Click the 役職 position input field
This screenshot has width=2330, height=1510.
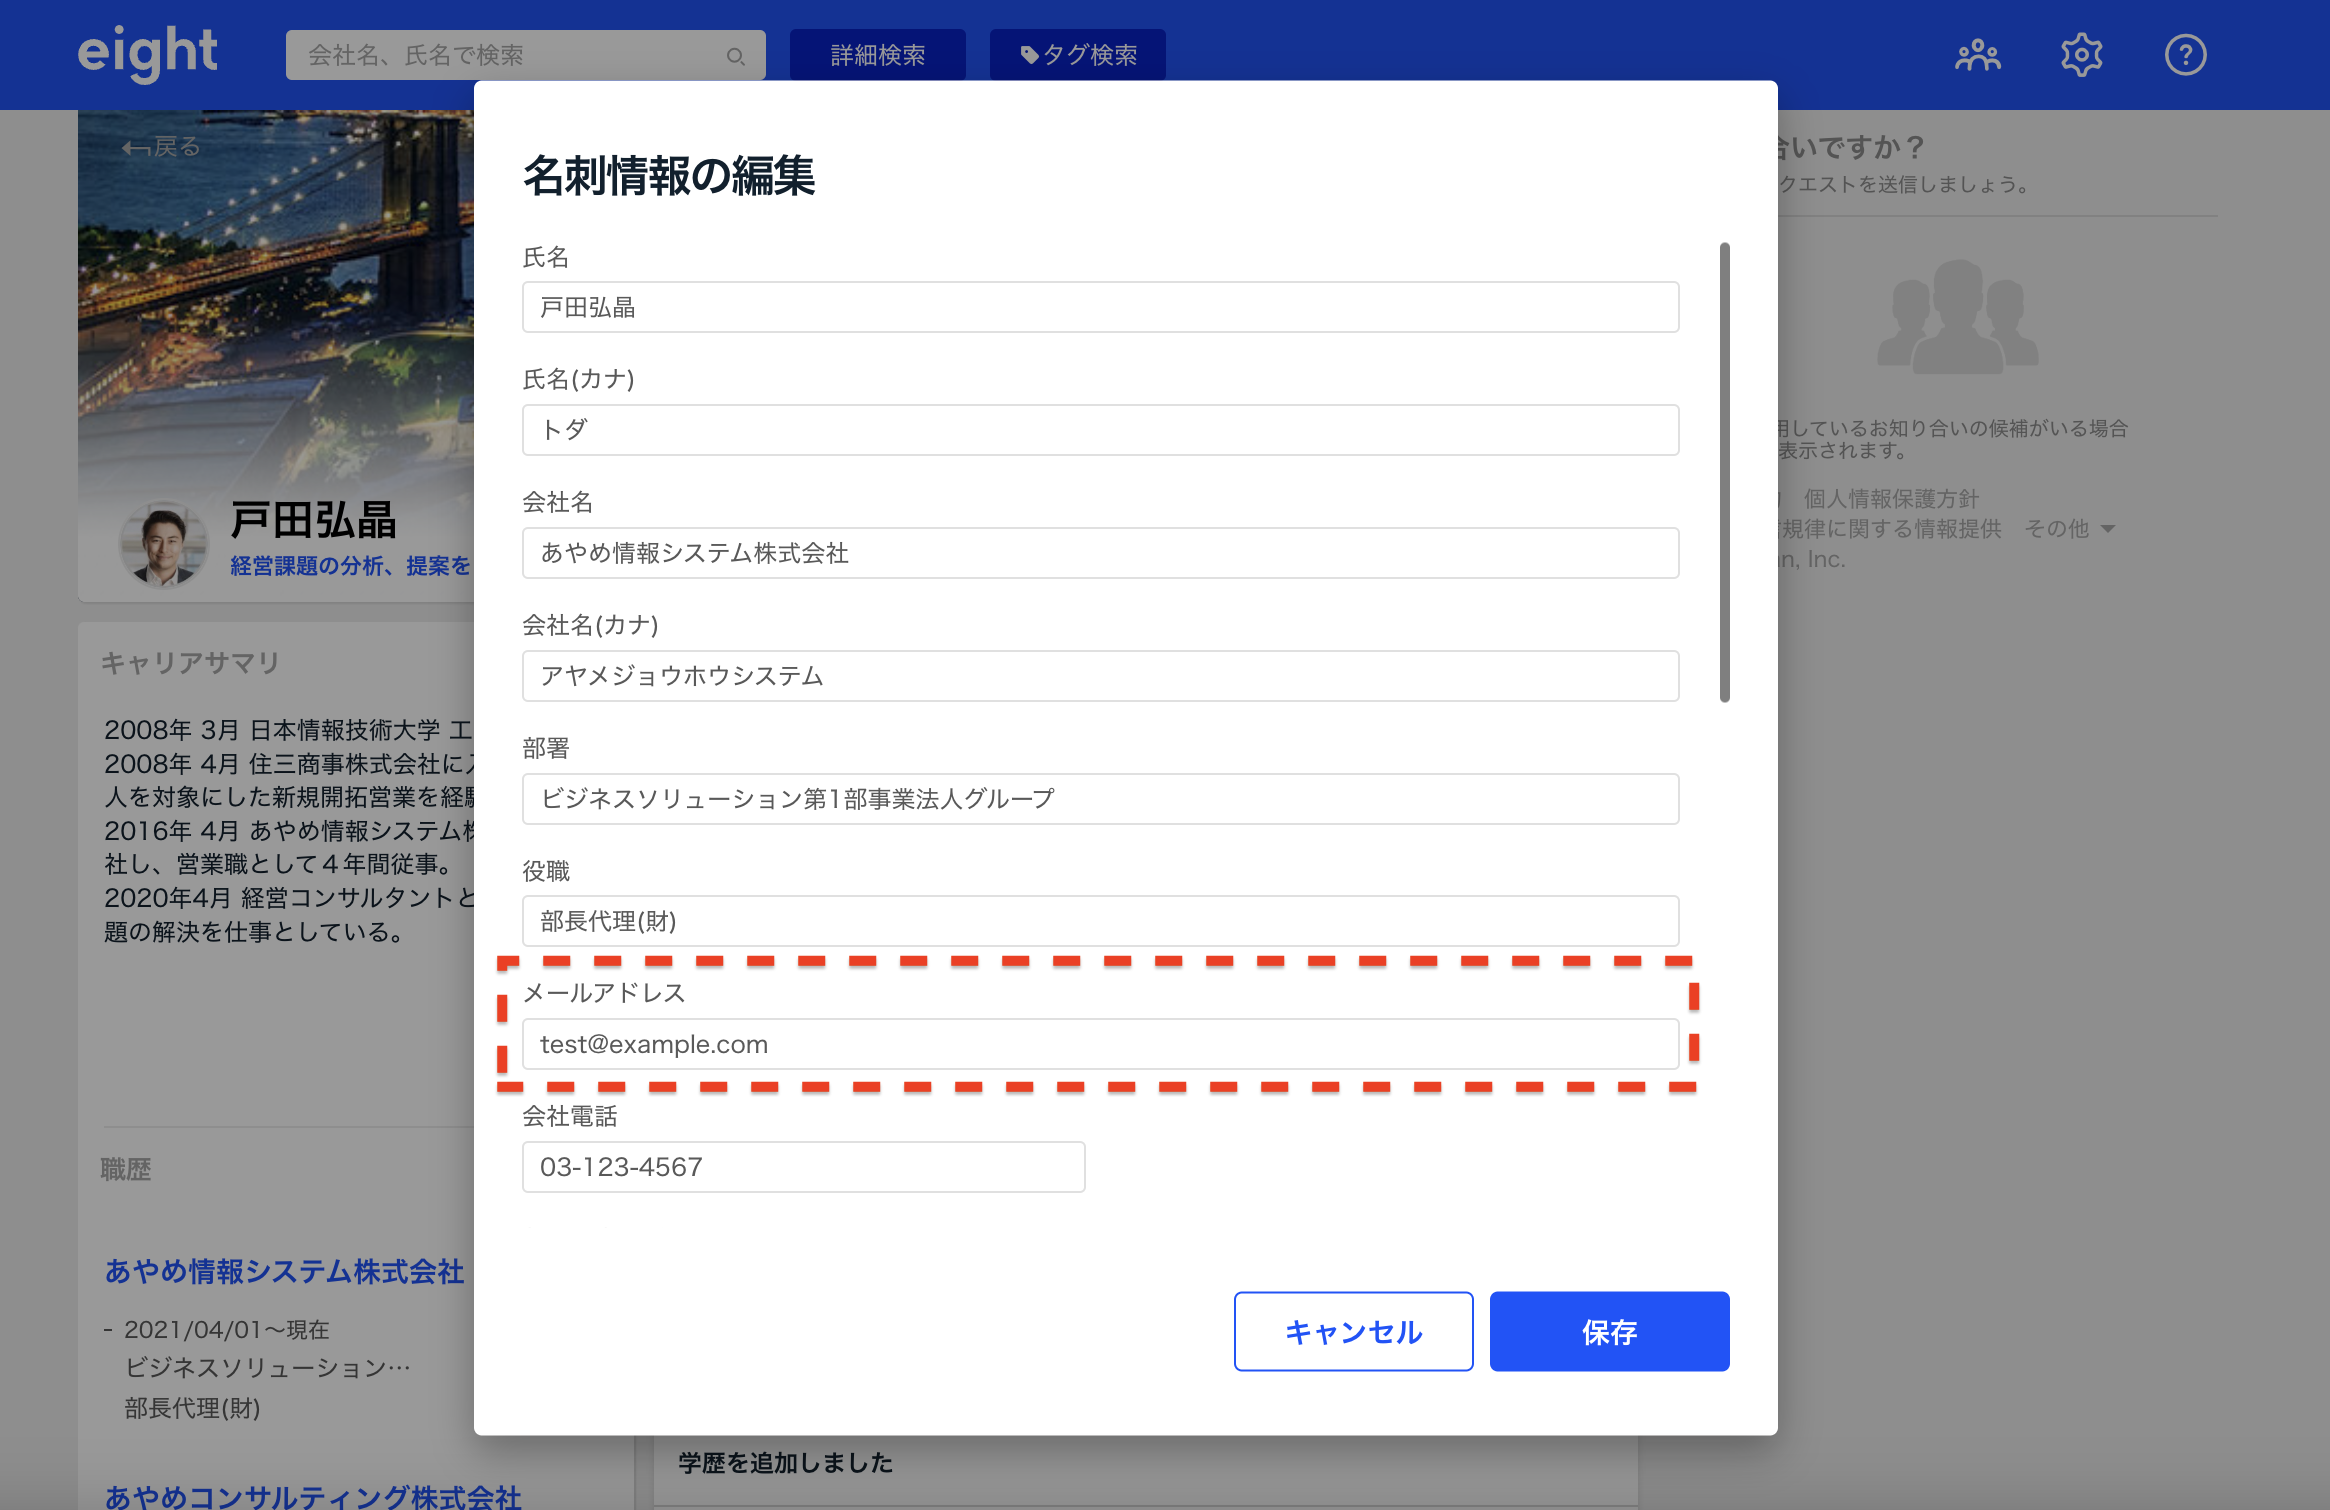(1100, 921)
